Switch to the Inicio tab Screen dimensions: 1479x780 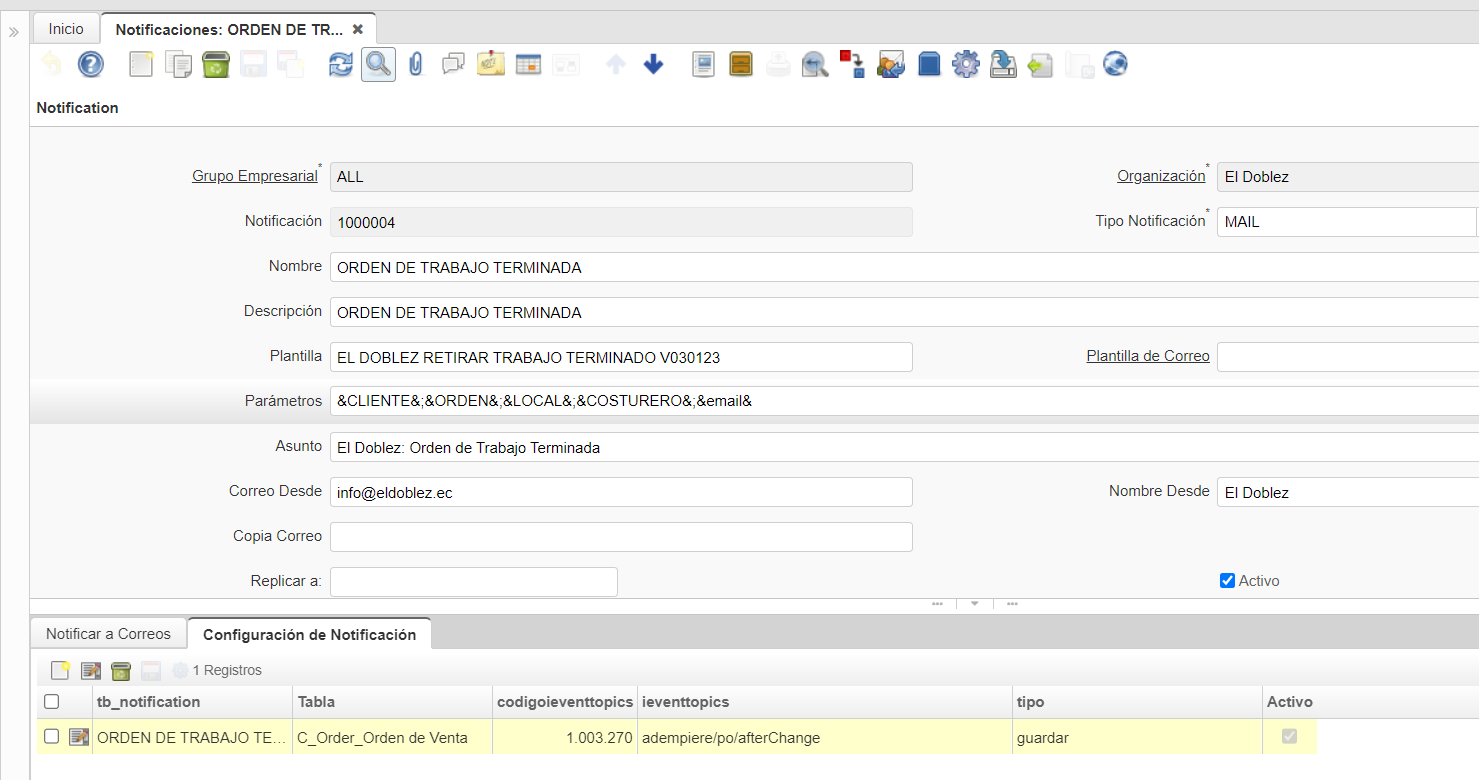coord(66,29)
